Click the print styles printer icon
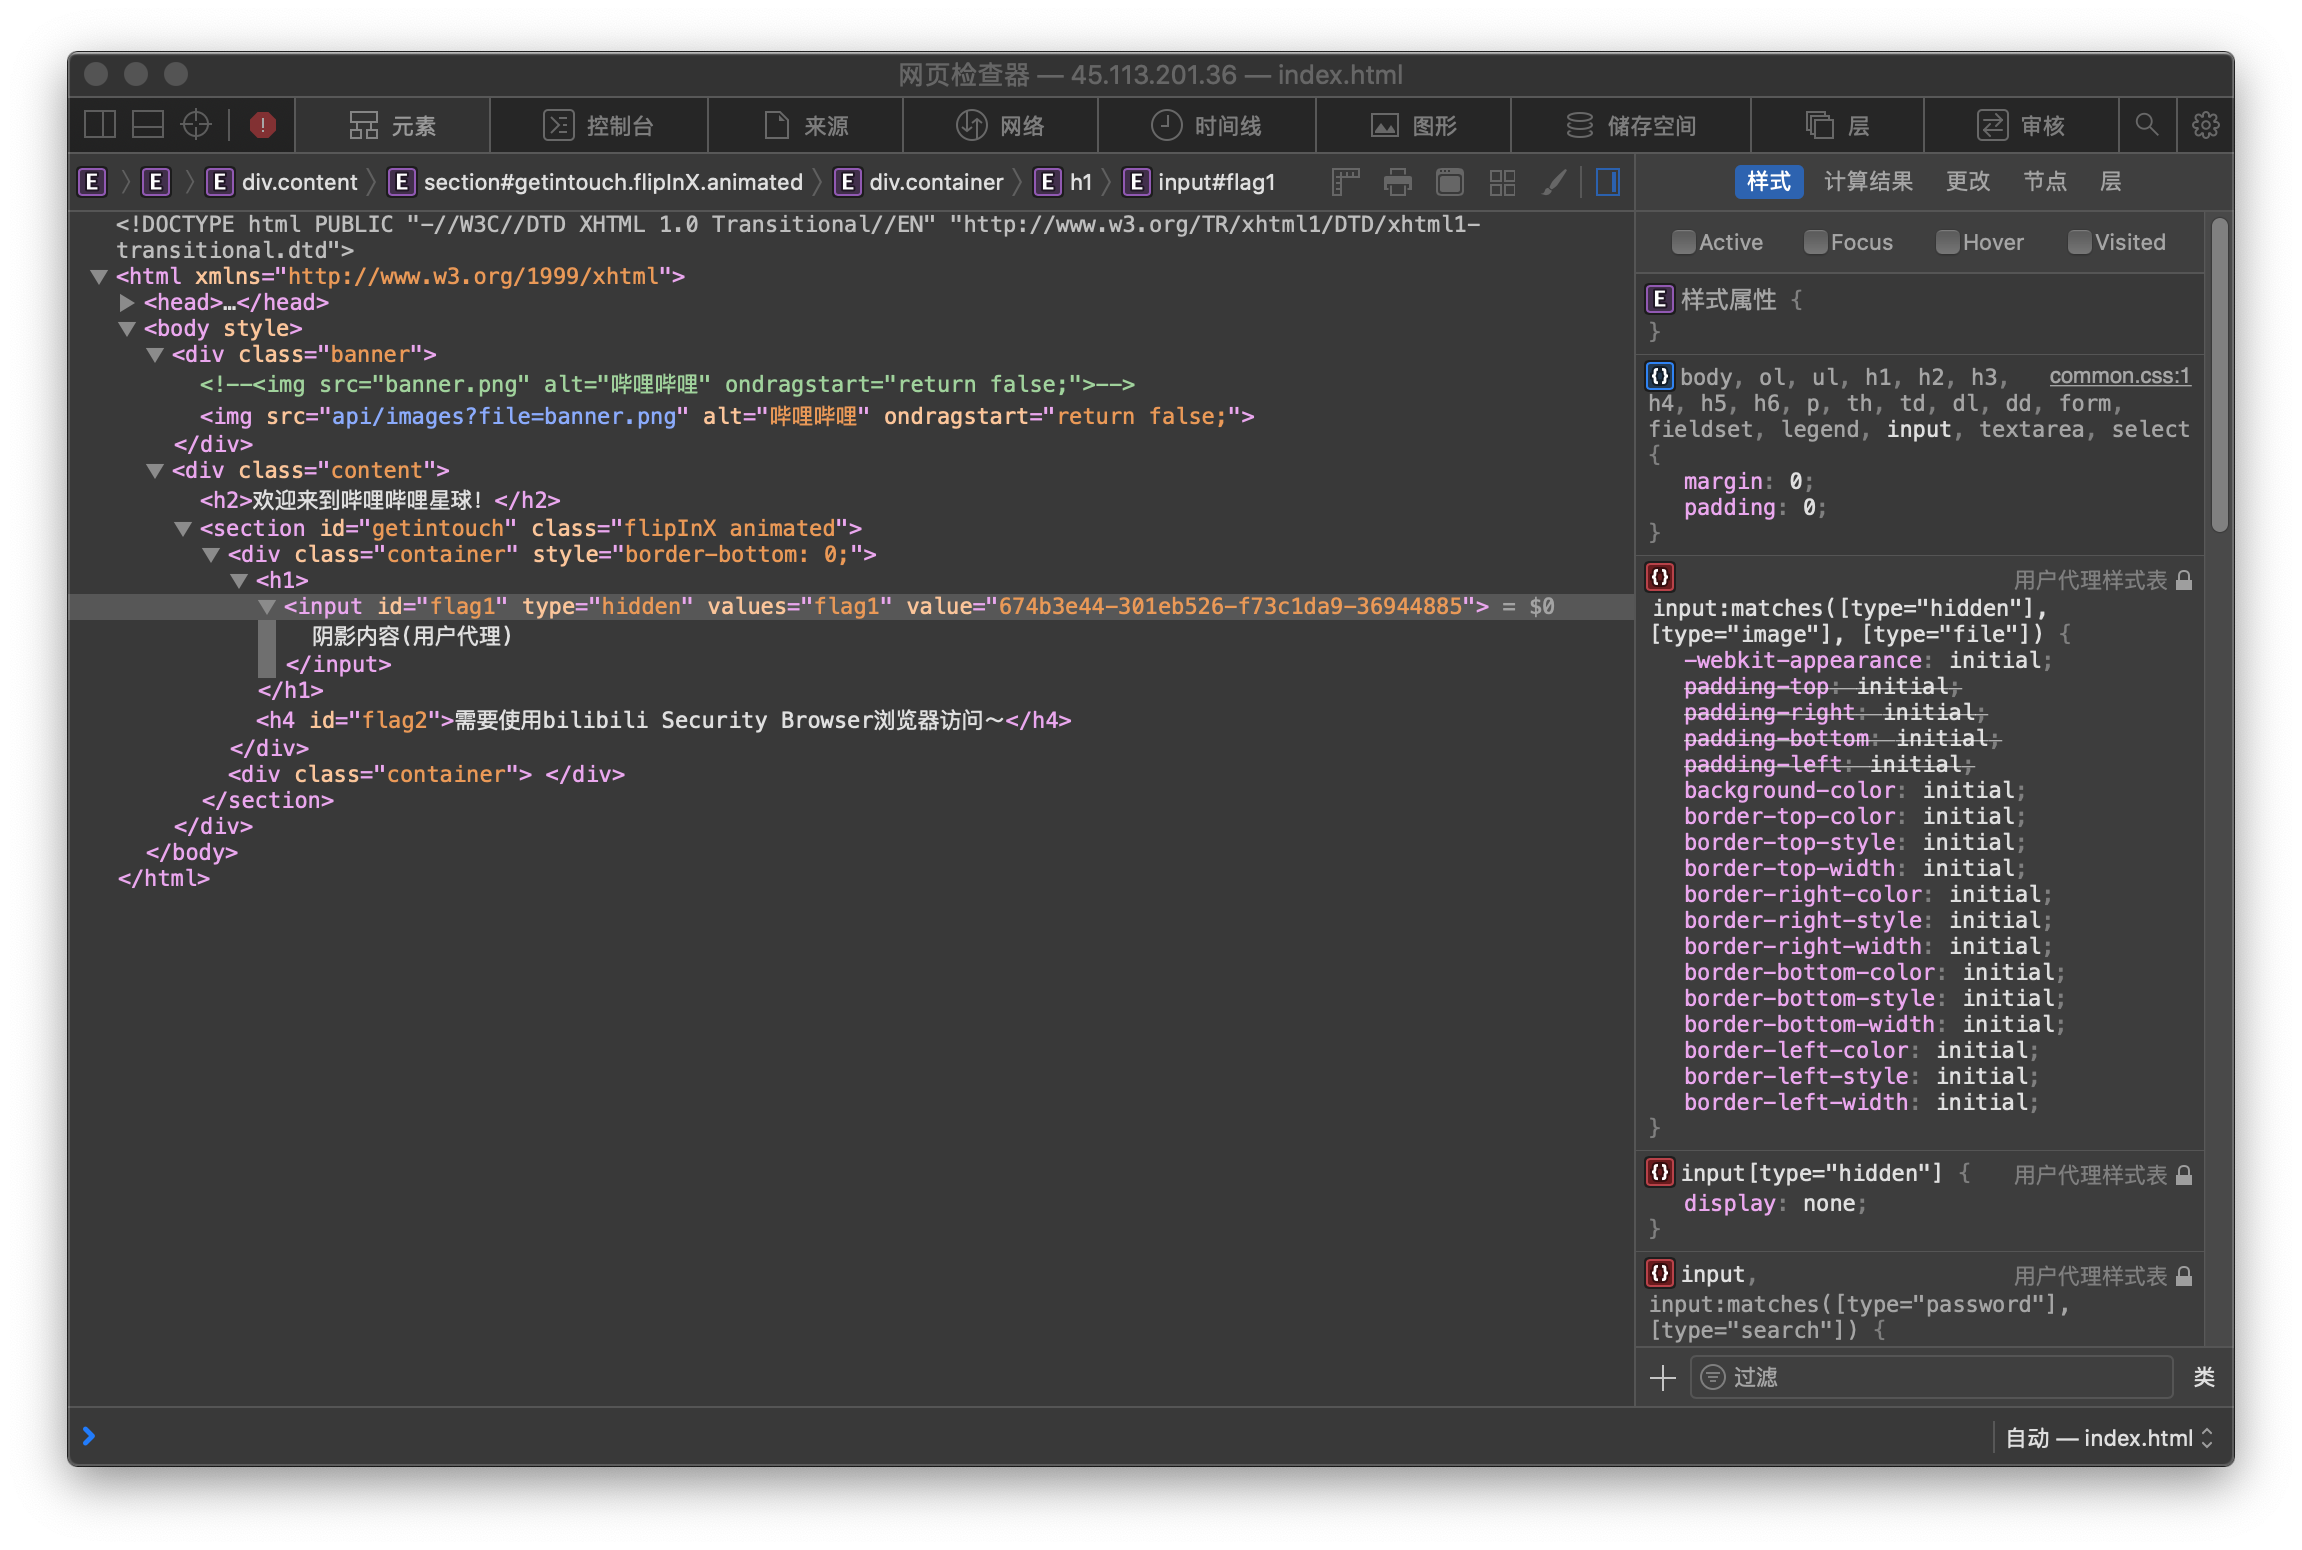The height and width of the screenshot is (1550, 2302). coord(1397,182)
